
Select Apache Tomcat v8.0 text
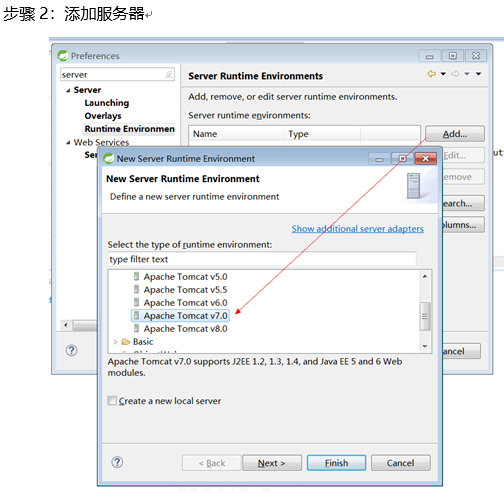pos(186,329)
